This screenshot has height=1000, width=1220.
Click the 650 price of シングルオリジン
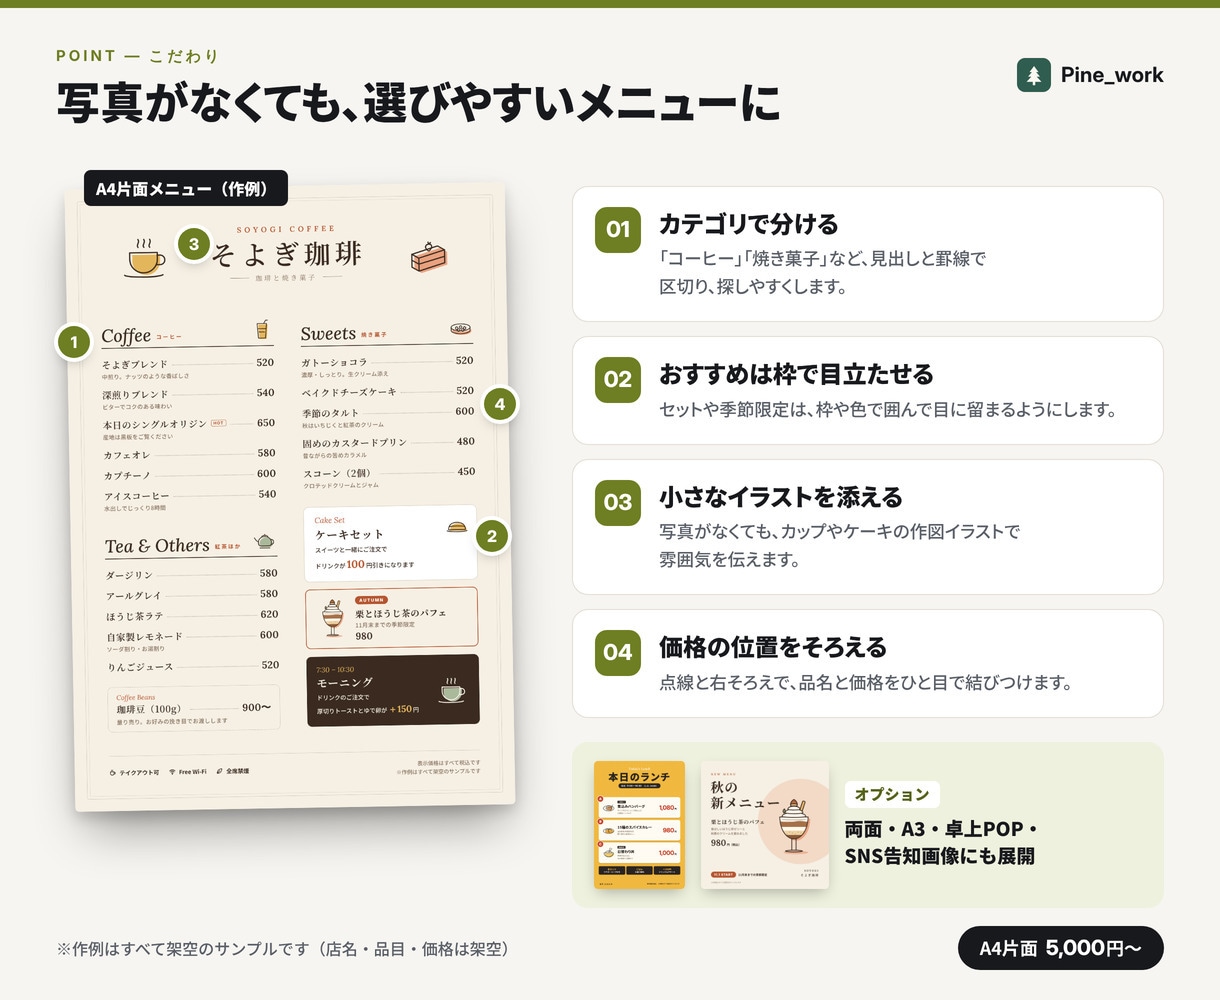coord(266,423)
